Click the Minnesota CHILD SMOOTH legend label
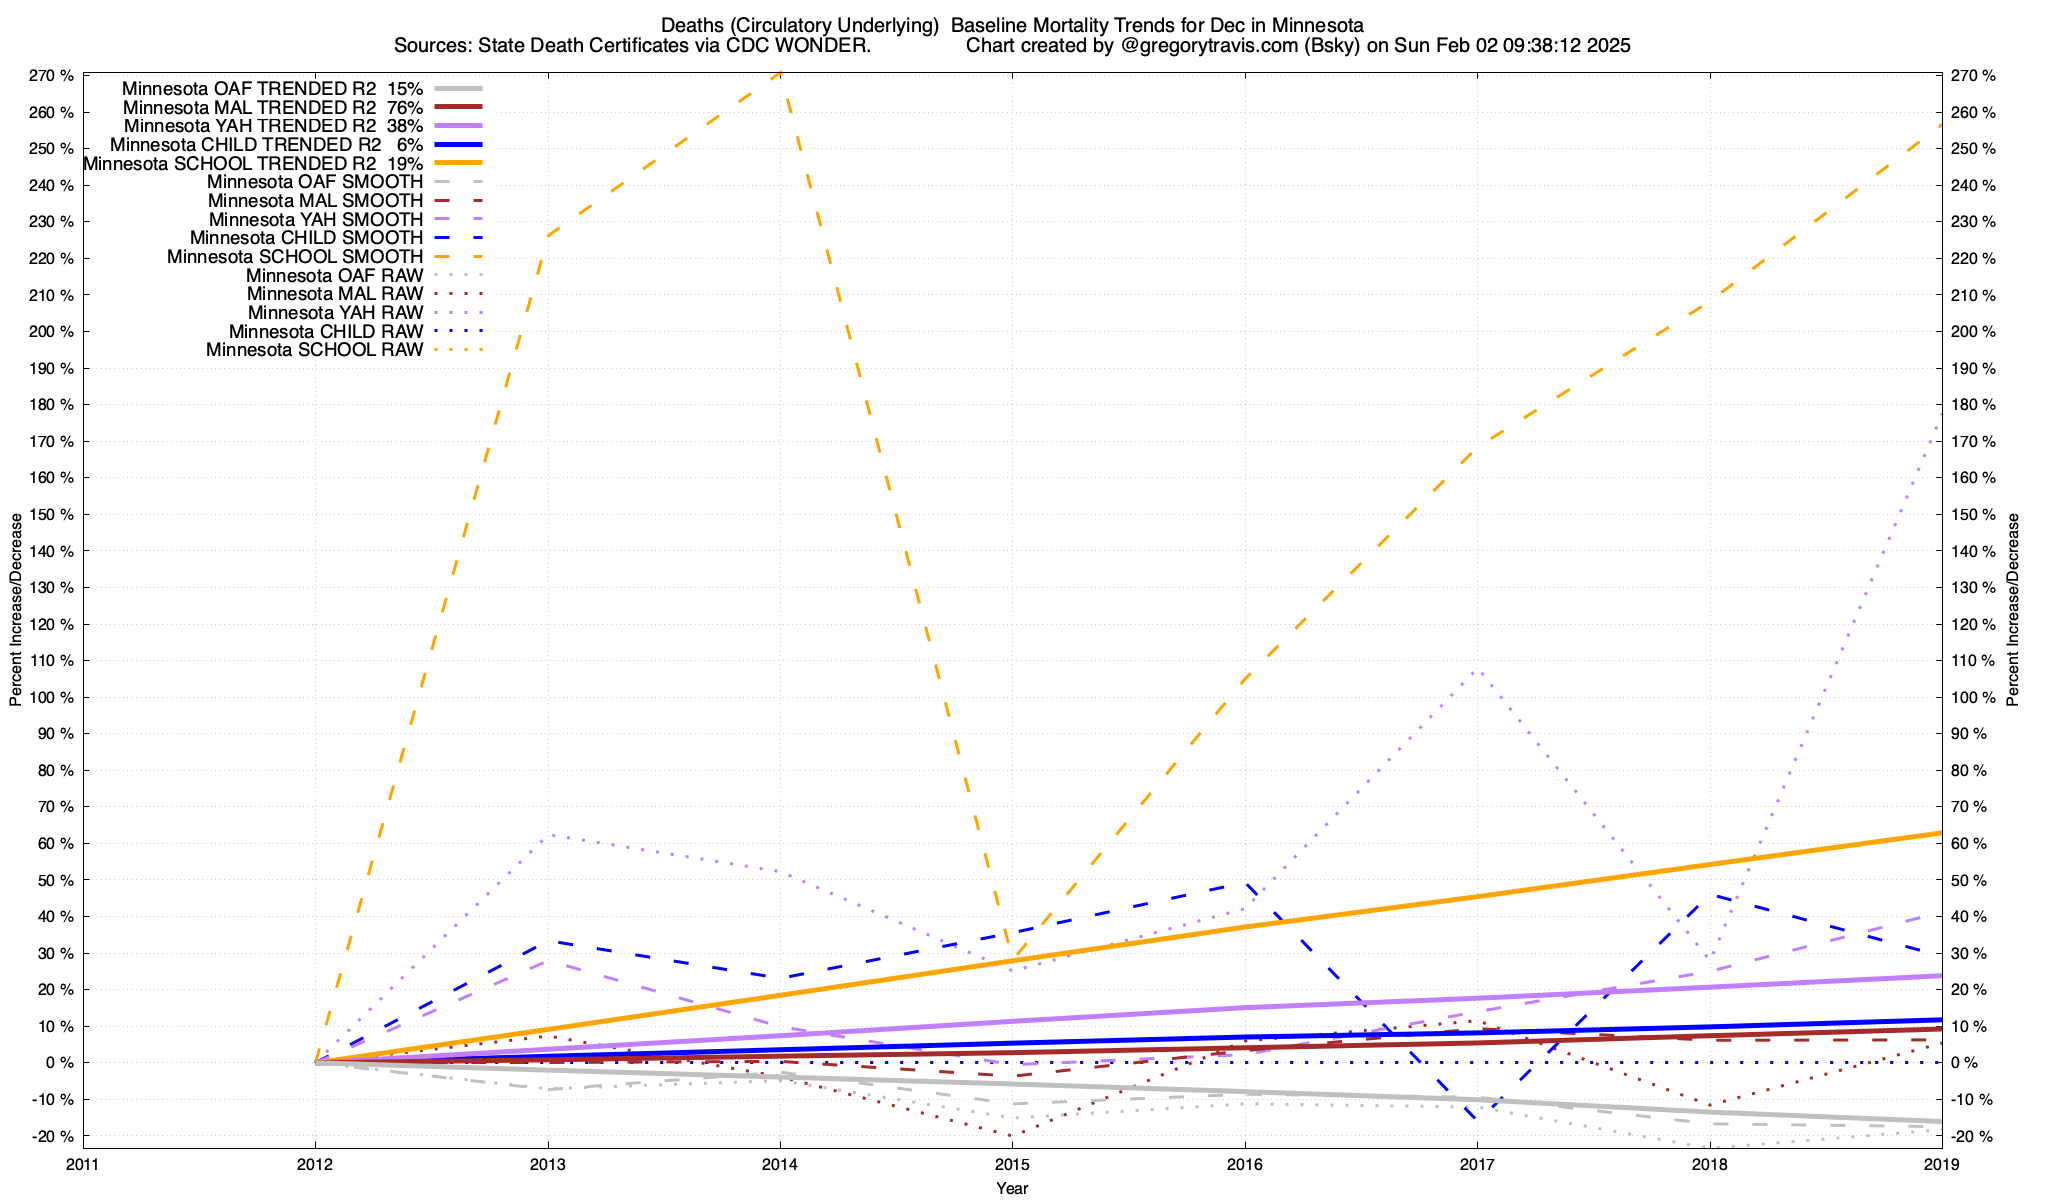 tap(306, 238)
